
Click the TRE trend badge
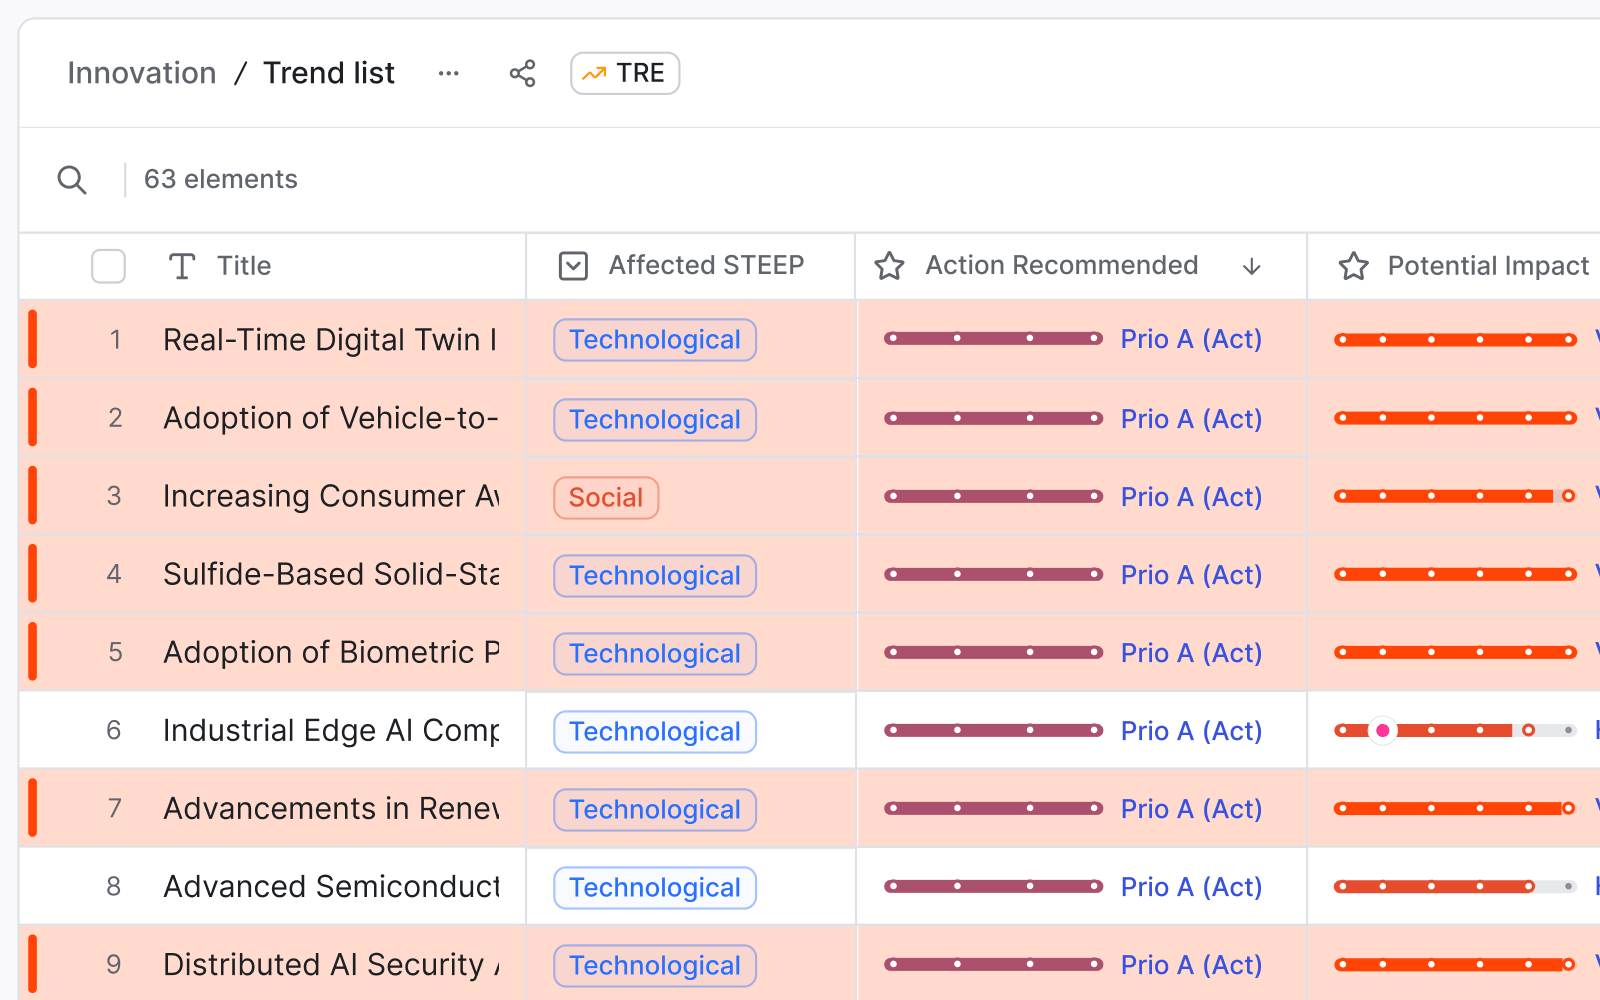click(x=625, y=73)
